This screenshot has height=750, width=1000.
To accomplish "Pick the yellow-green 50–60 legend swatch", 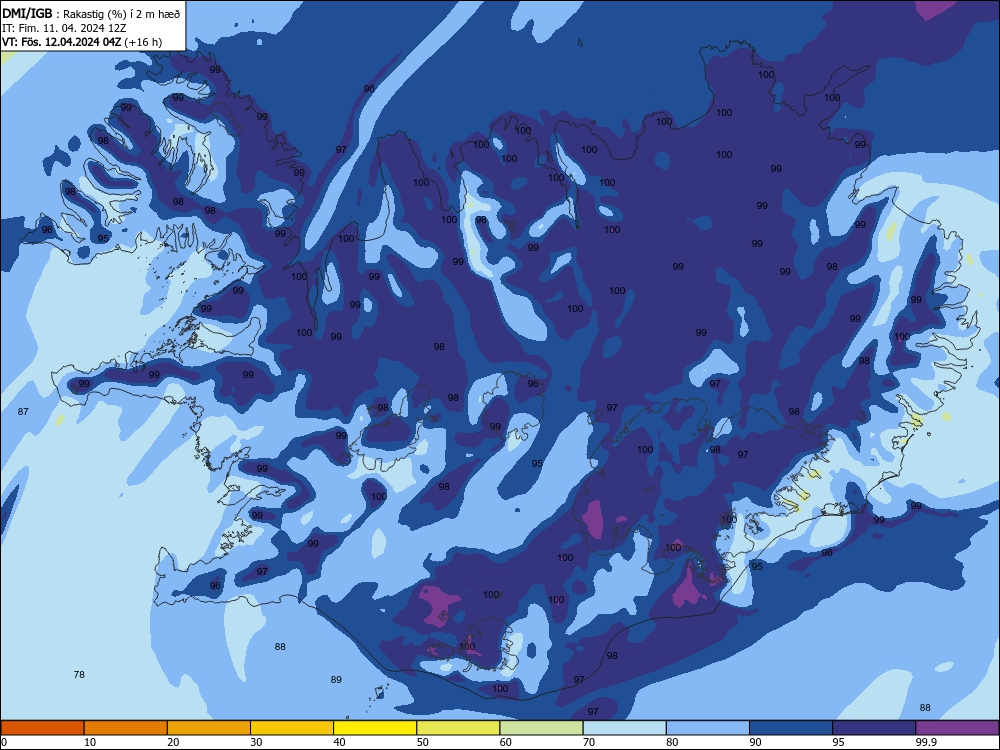I will (458, 728).
